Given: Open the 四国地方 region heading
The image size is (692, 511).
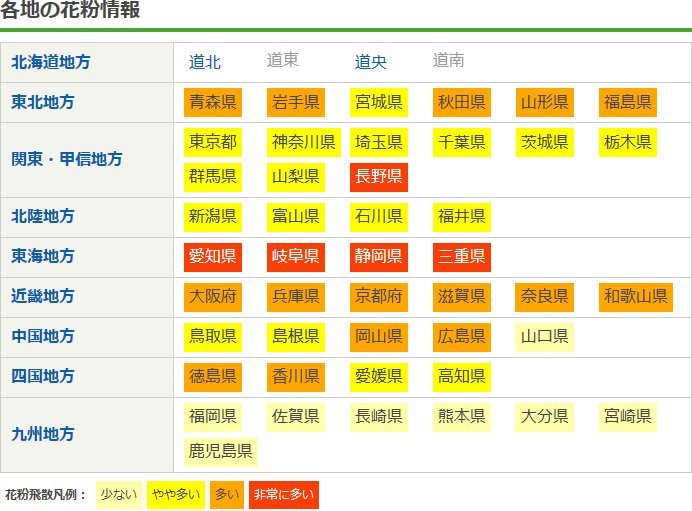Looking at the screenshot, I should click(43, 377).
